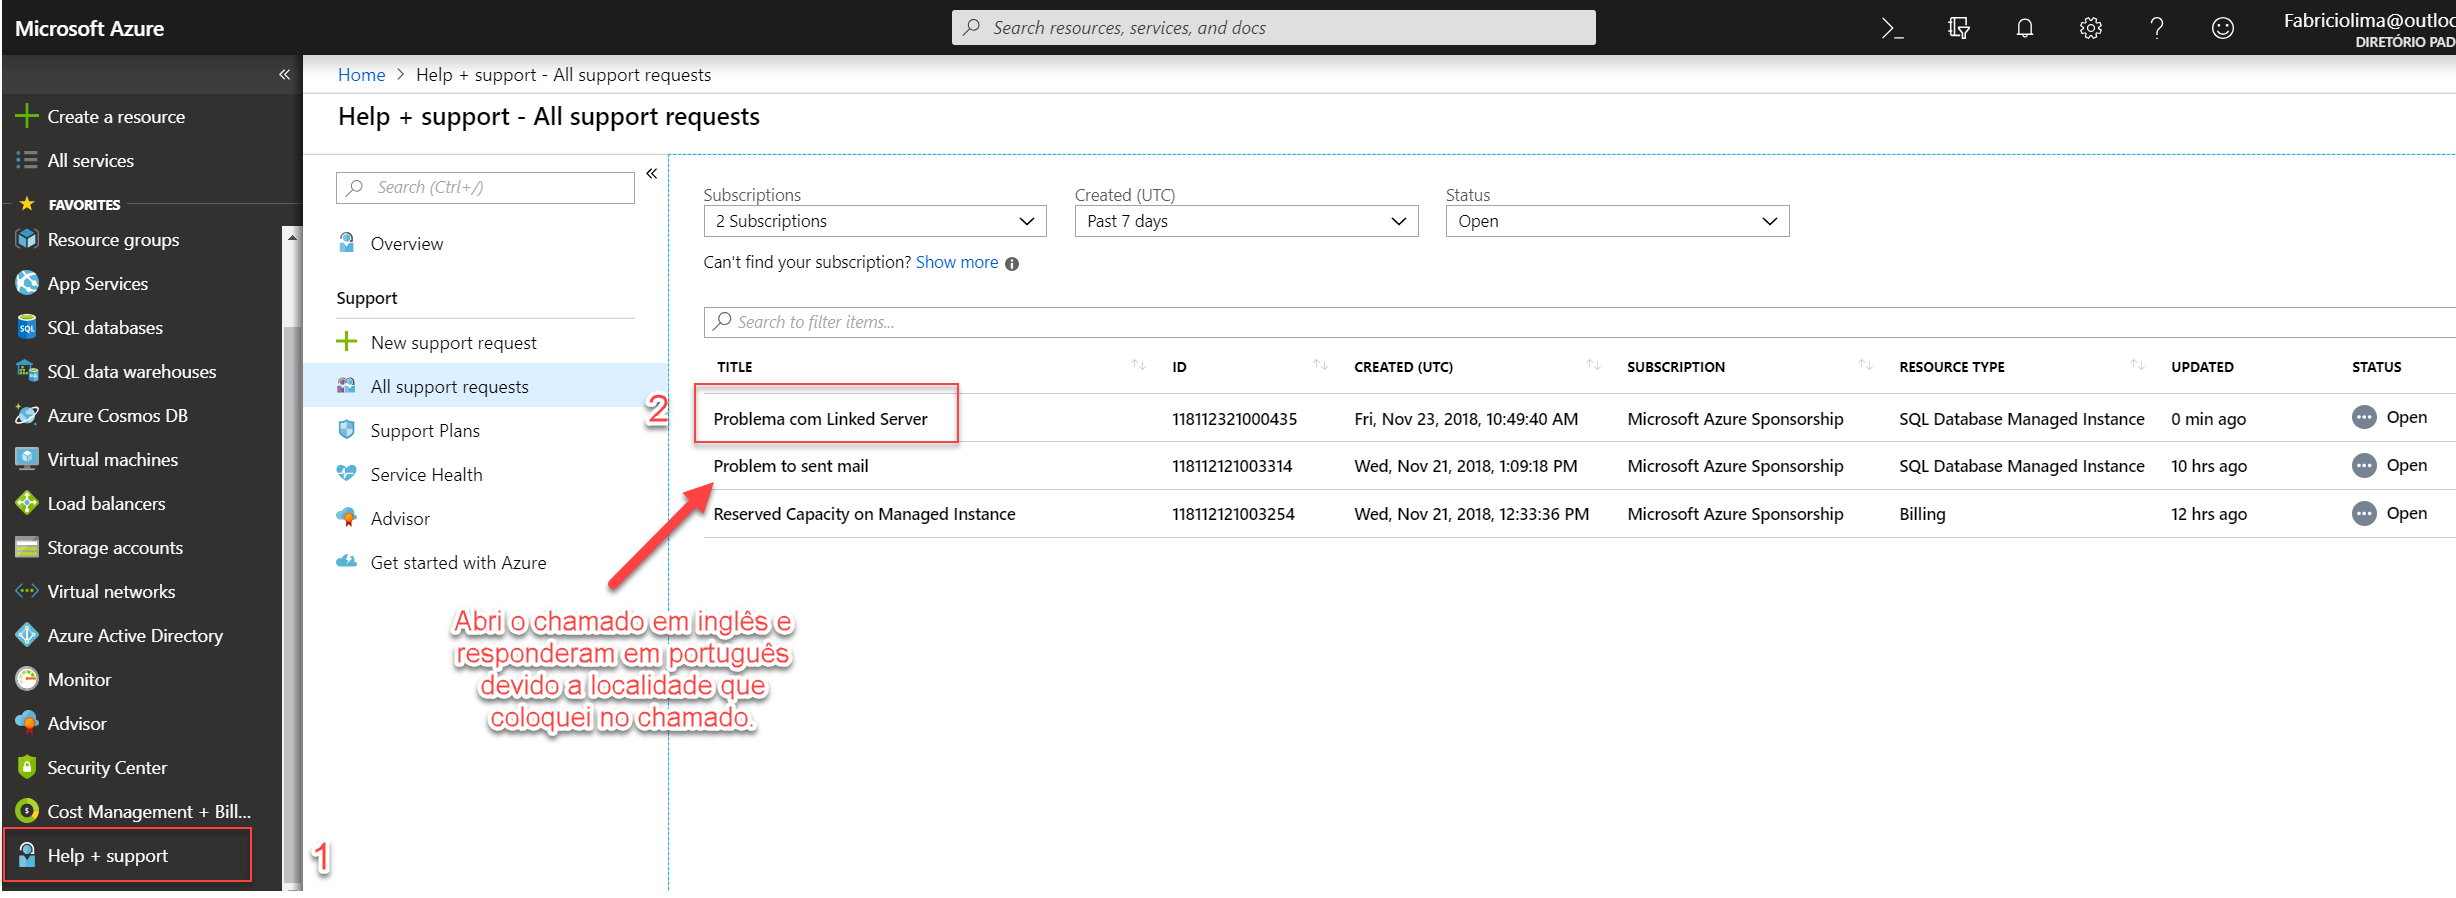2456x898 pixels.
Task: Collapse the Help + support blade menu
Action: tap(651, 174)
